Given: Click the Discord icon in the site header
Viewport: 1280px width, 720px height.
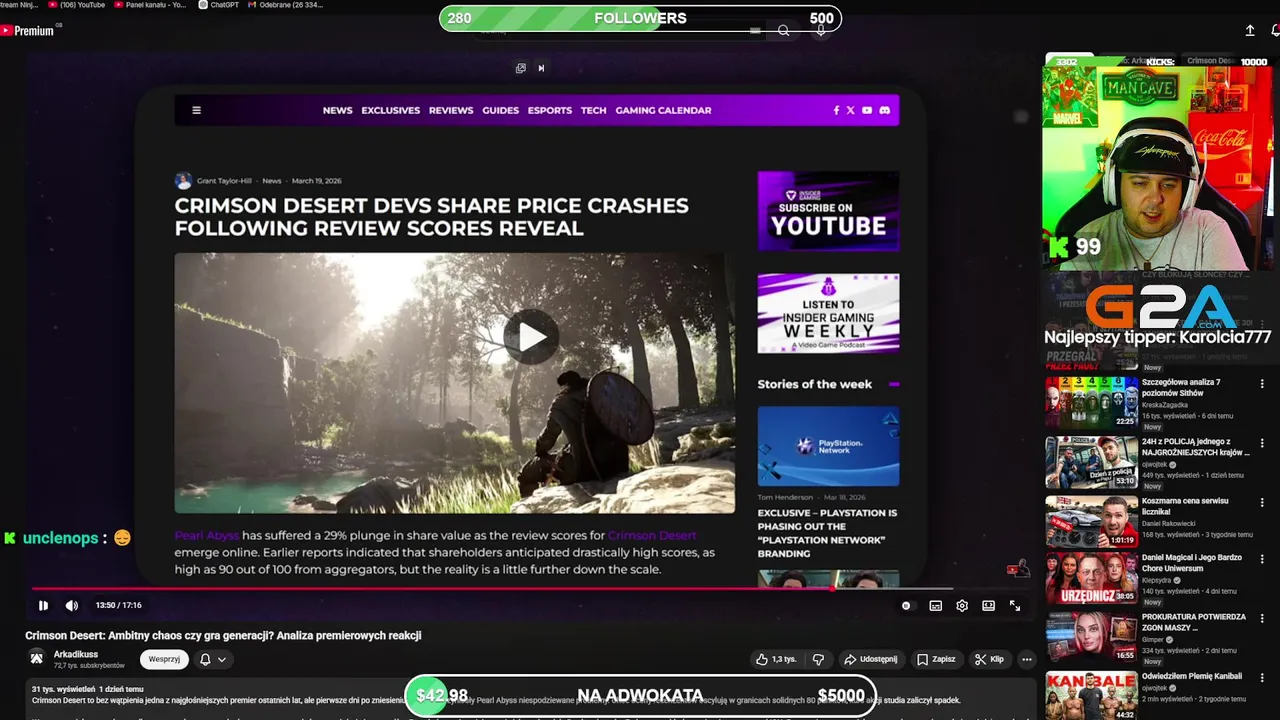Looking at the screenshot, I should click(x=884, y=110).
